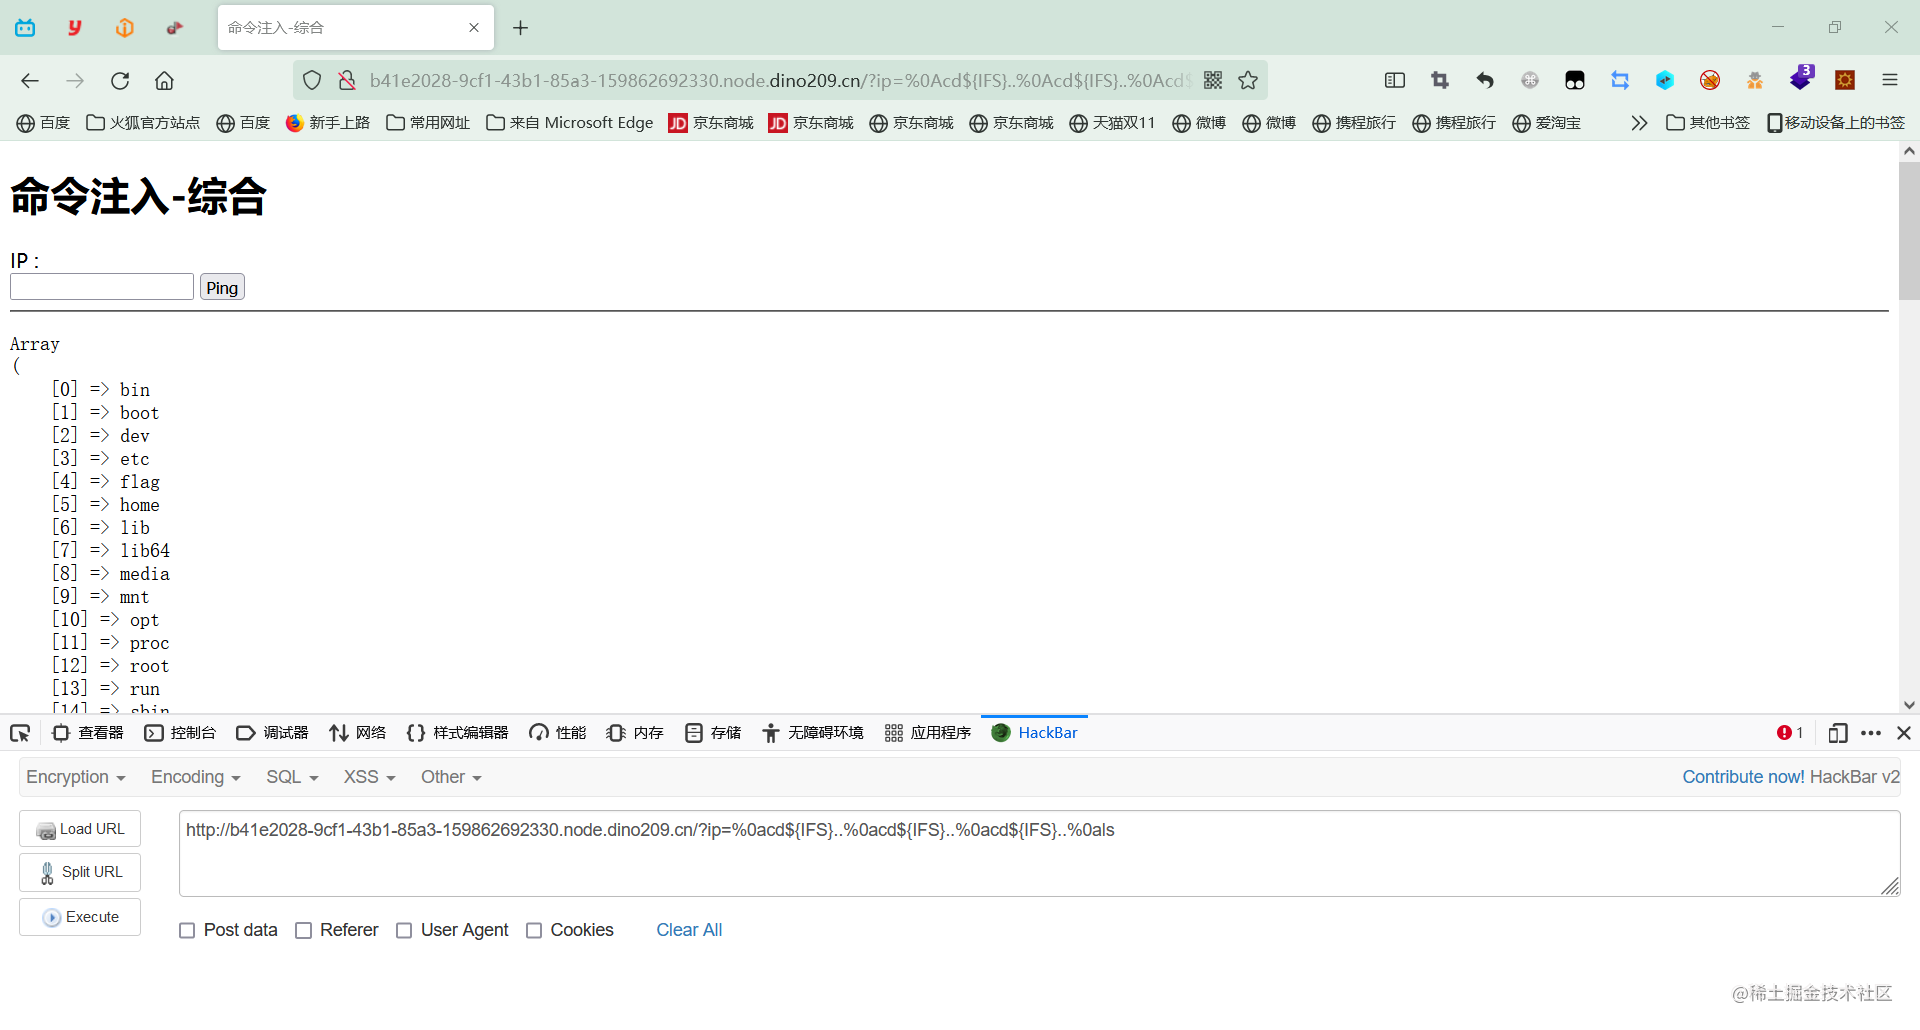Viewport: 1920px width, 1030px height.
Task: Click the Contribute now! link
Action: (1743, 777)
